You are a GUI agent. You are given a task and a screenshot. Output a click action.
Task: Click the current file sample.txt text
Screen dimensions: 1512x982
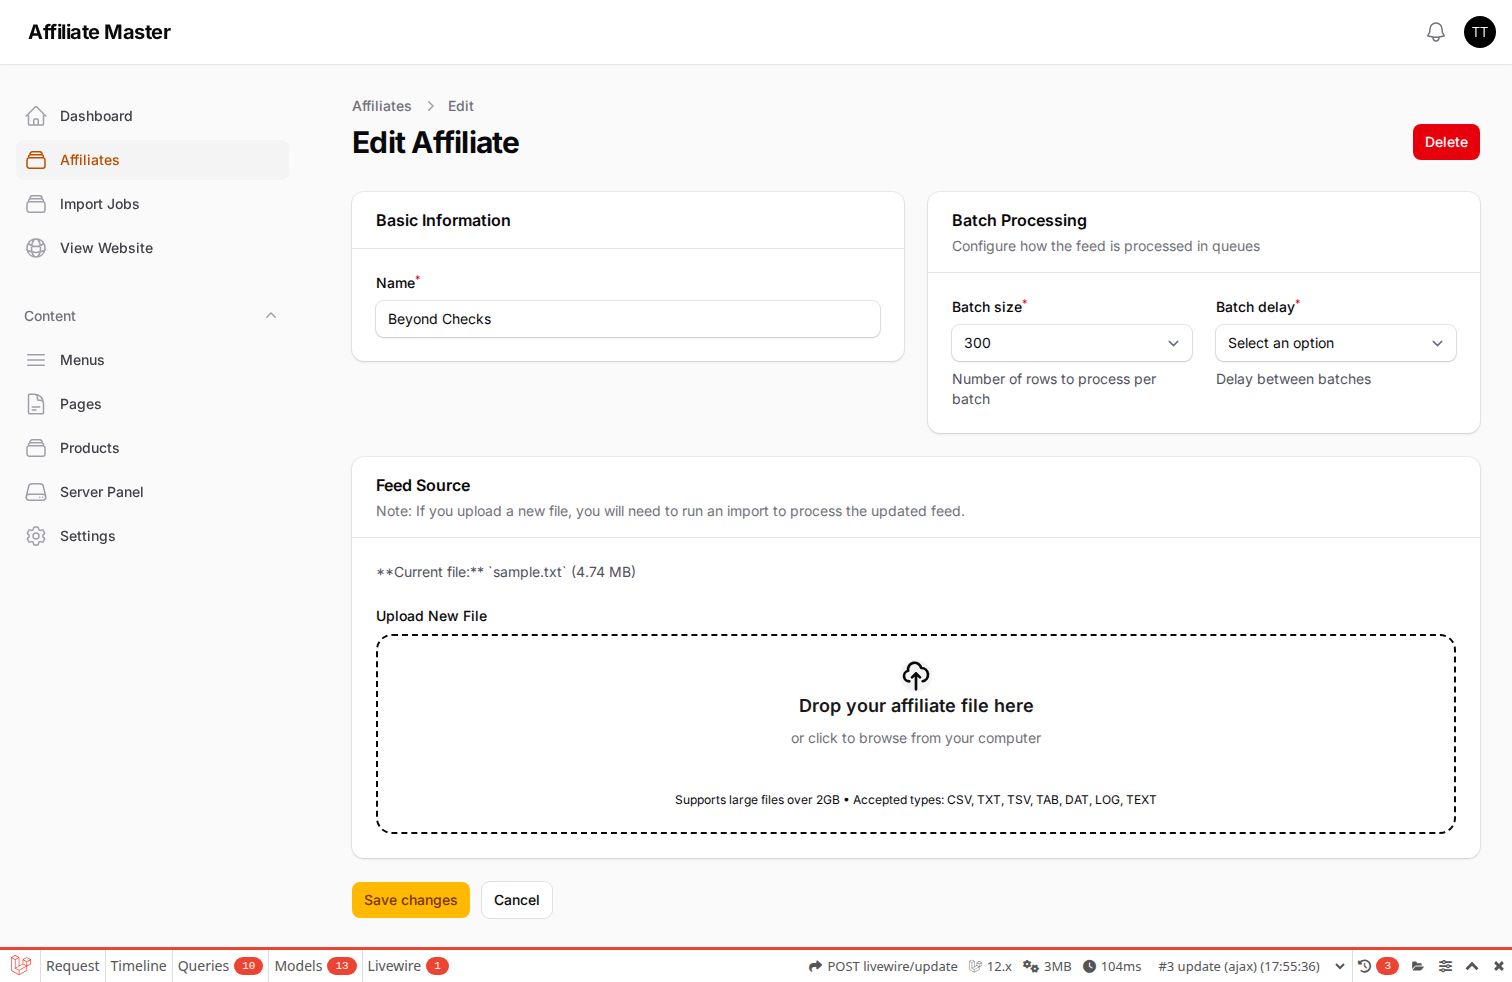506,572
